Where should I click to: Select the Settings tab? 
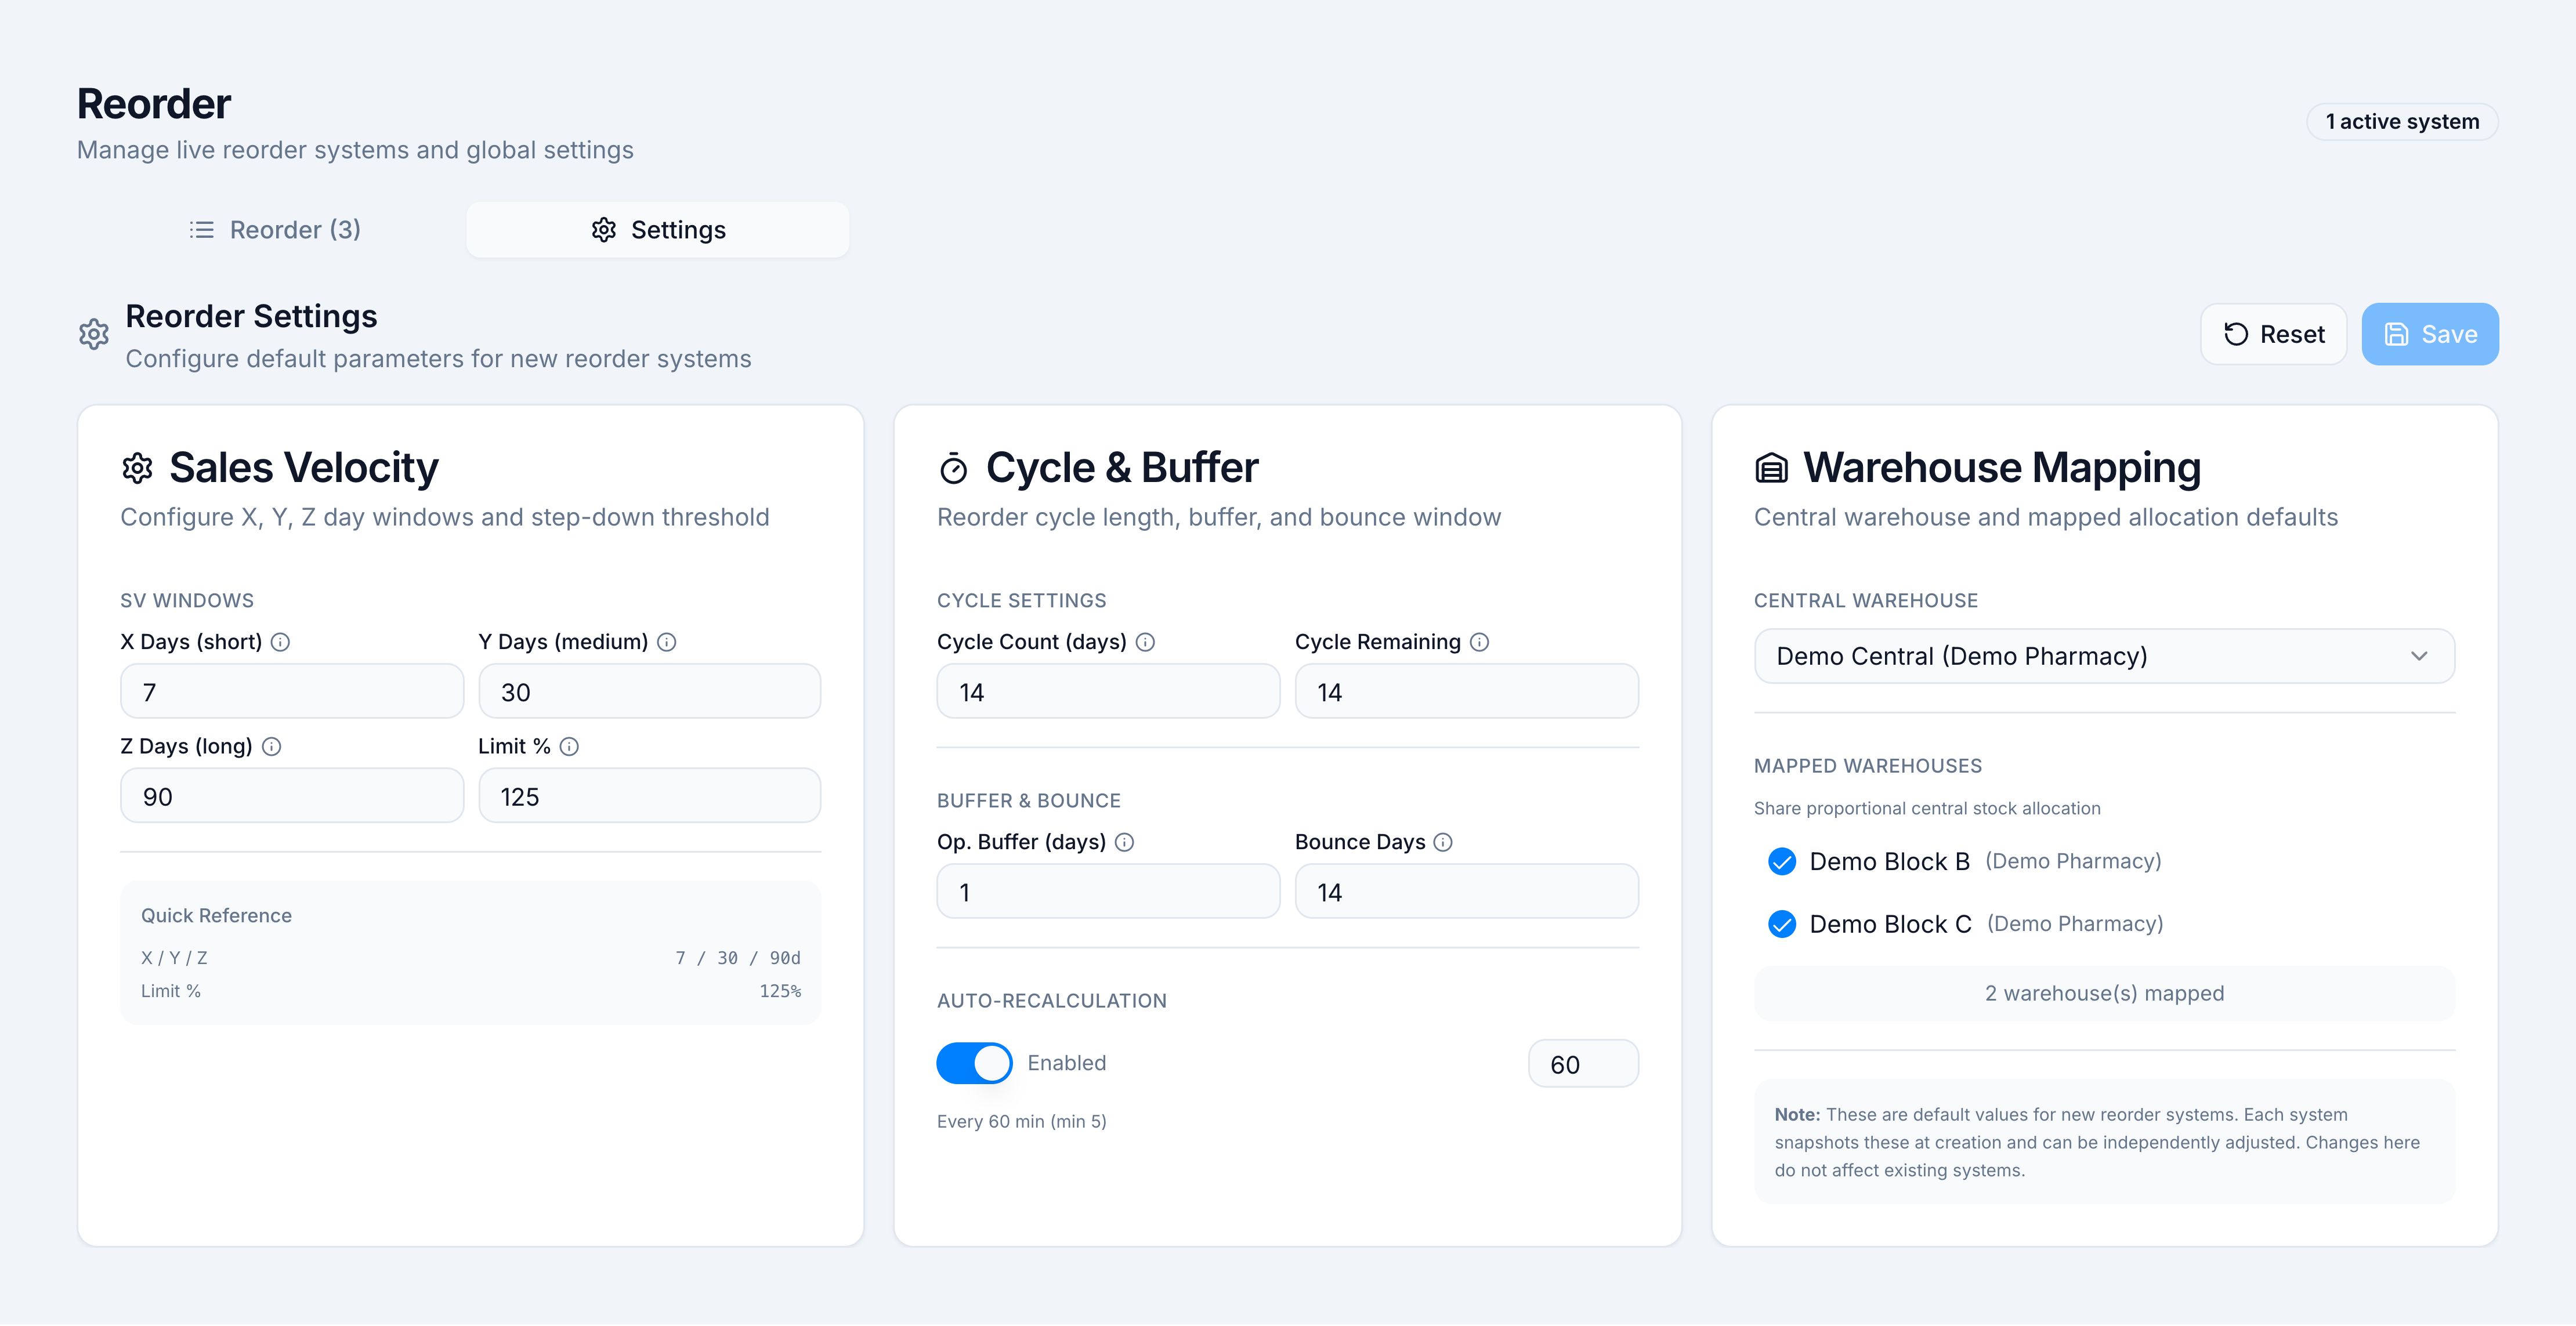pyautogui.click(x=658, y=230)
